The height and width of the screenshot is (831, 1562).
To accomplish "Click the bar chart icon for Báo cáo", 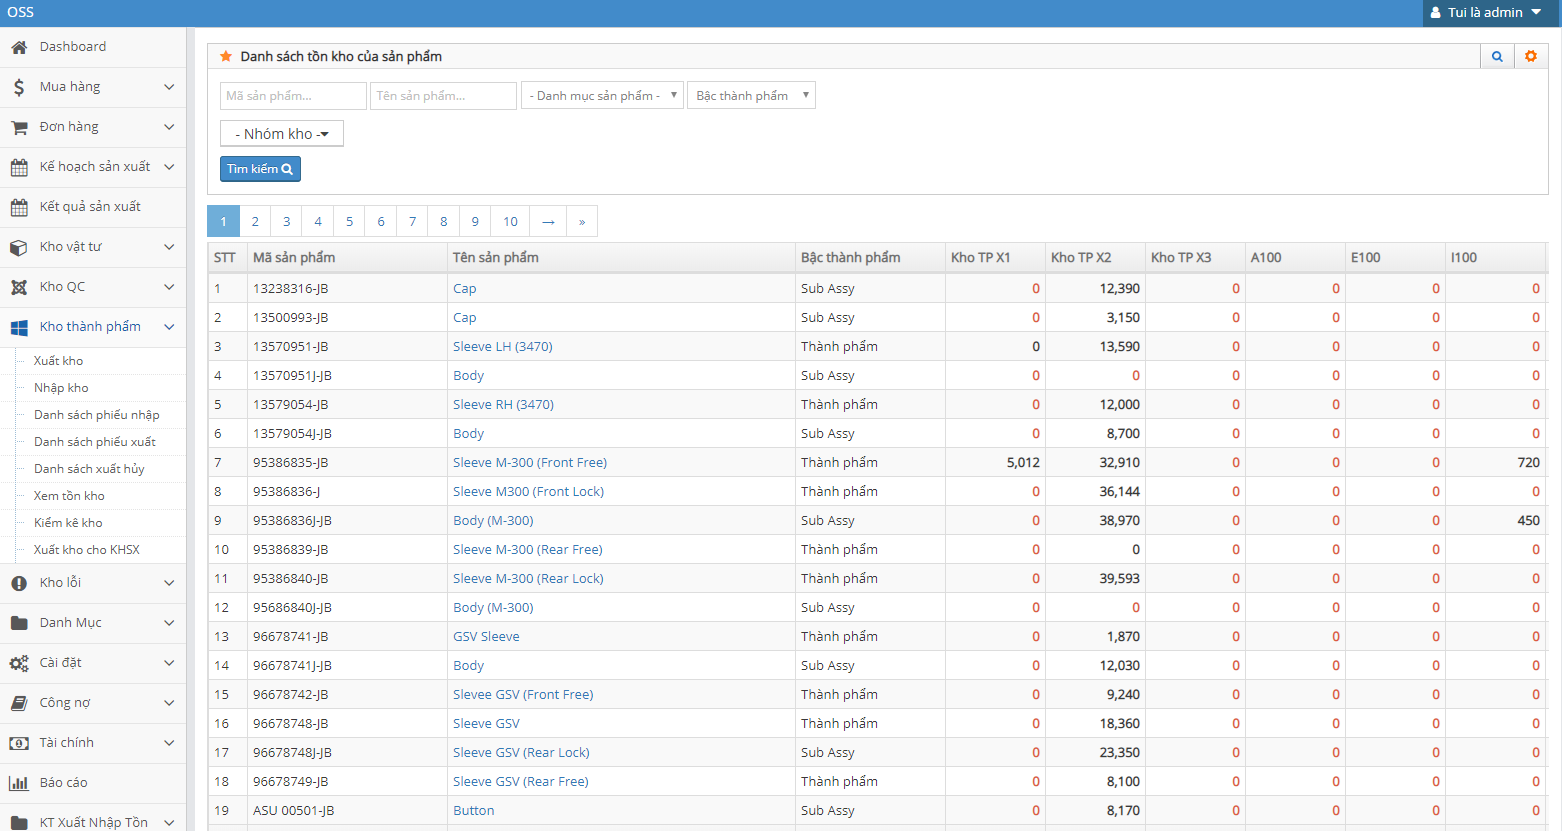I will 19,783.
